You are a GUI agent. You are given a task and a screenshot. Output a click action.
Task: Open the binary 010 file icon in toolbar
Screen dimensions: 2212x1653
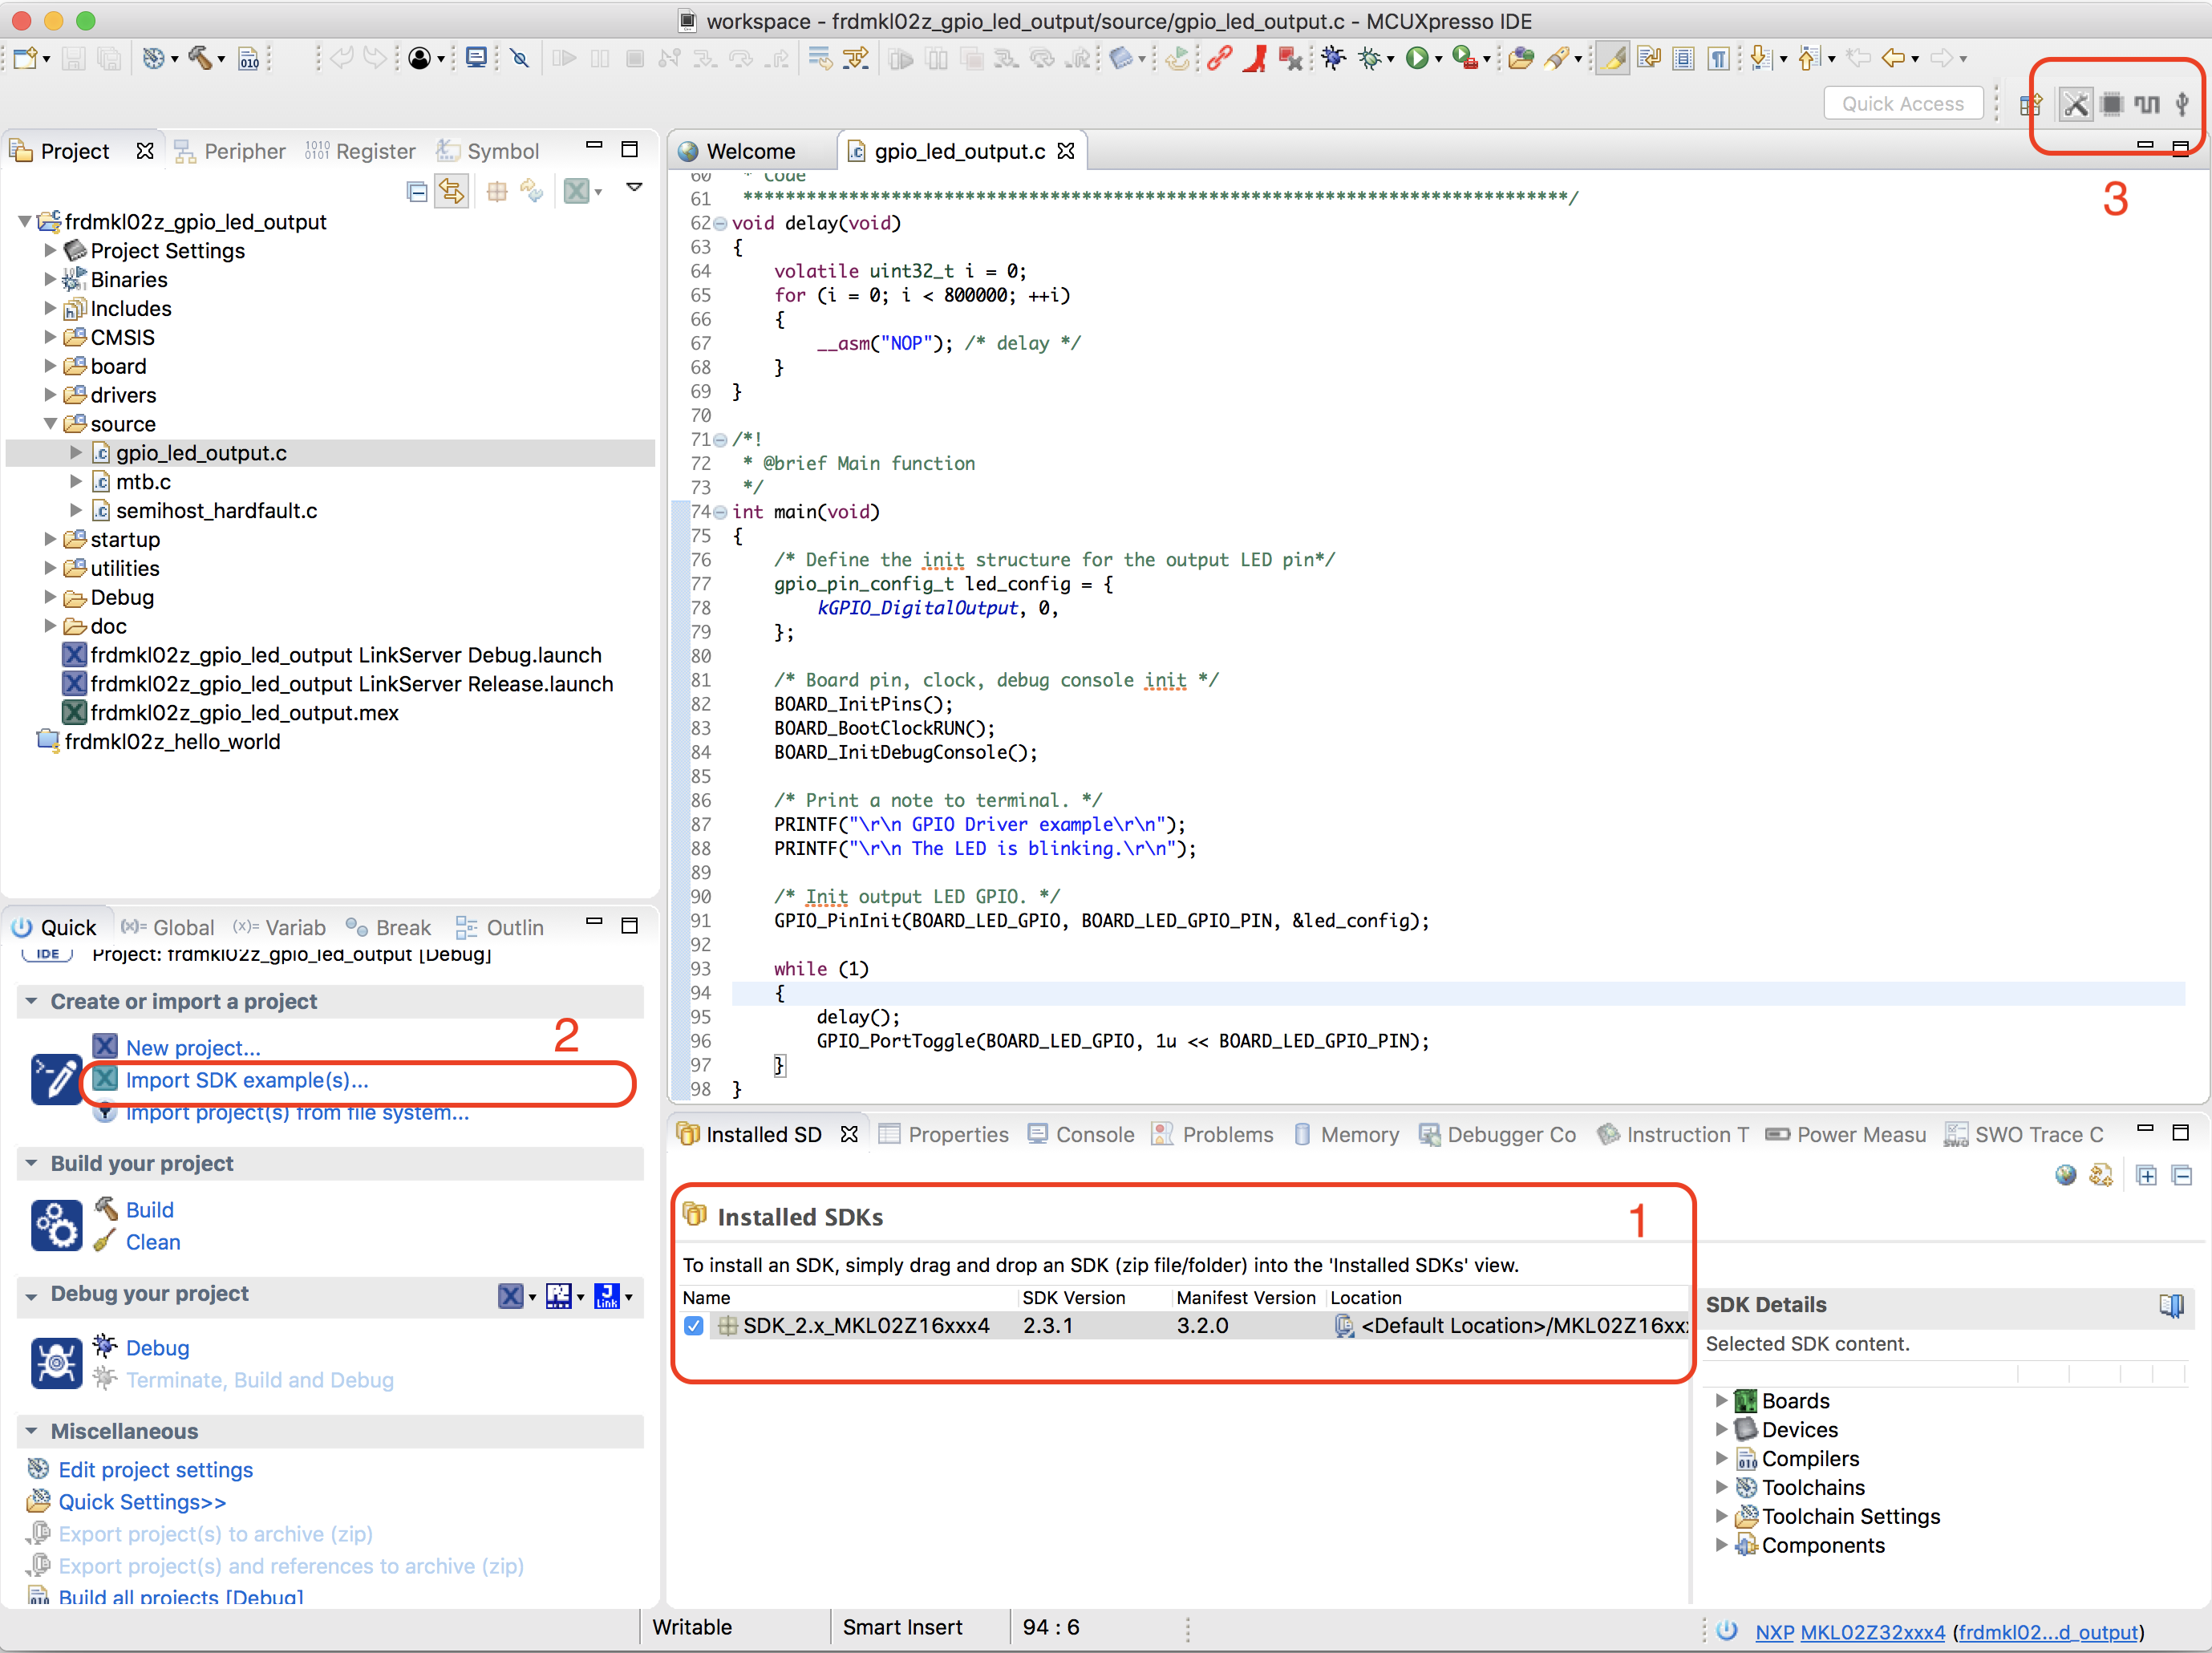[249, 59]
